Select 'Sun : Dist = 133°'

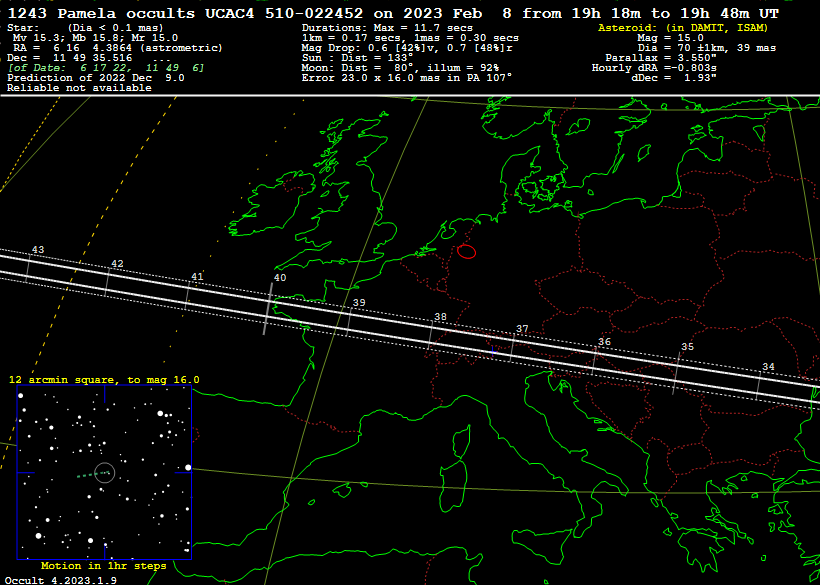coord(357,58)
